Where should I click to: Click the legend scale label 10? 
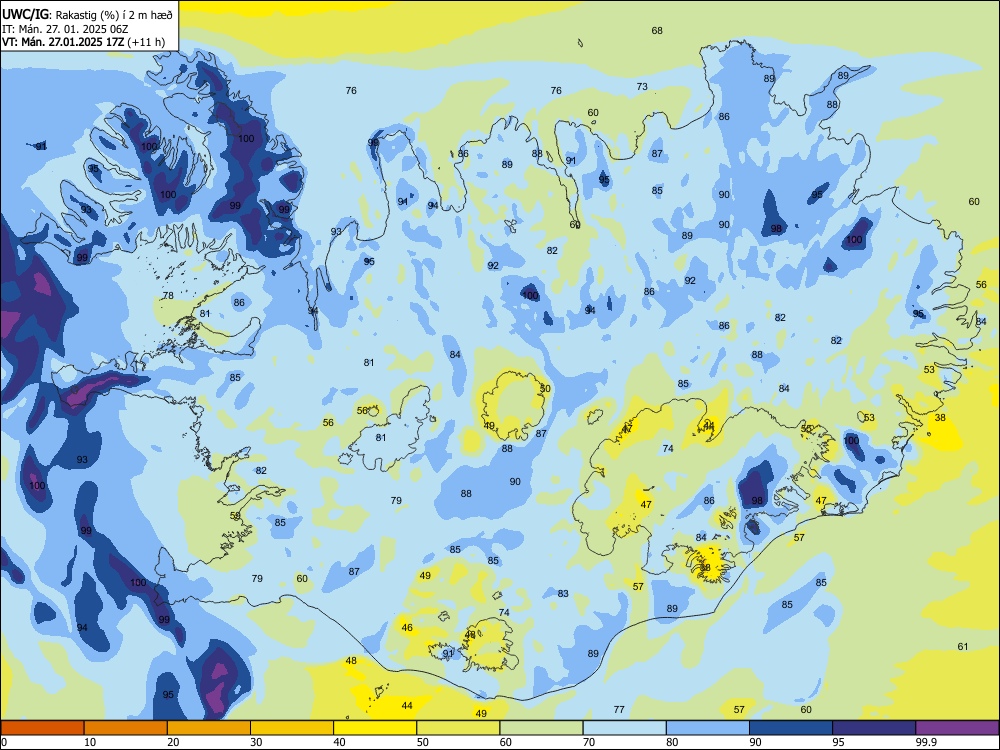[x=90, y=742]
